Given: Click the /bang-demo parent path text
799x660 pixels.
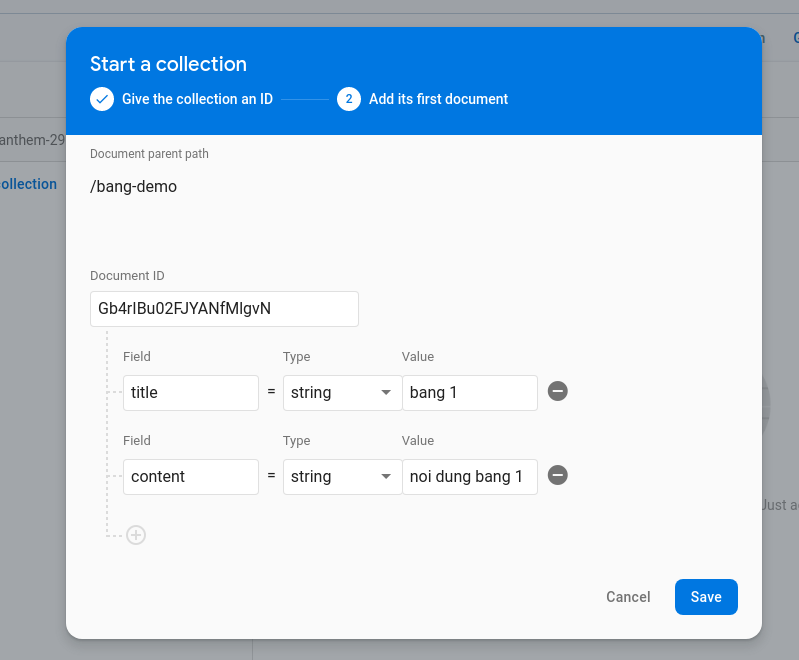Looking at the screenshot, I should (x=133, y=186).
